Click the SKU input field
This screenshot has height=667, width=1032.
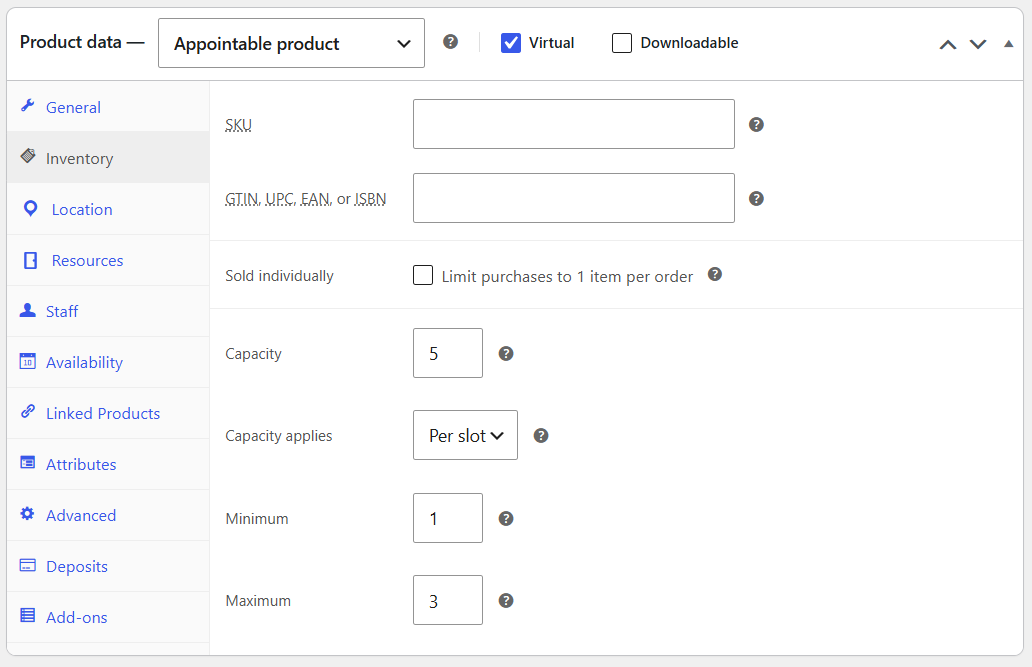(574, 124)
